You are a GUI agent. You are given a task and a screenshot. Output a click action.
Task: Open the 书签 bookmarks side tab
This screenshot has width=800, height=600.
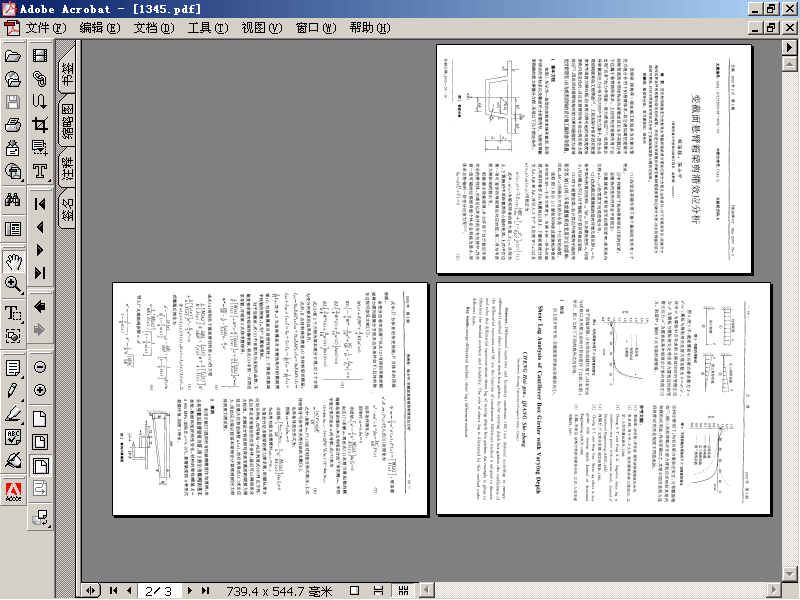coord(67,73)
